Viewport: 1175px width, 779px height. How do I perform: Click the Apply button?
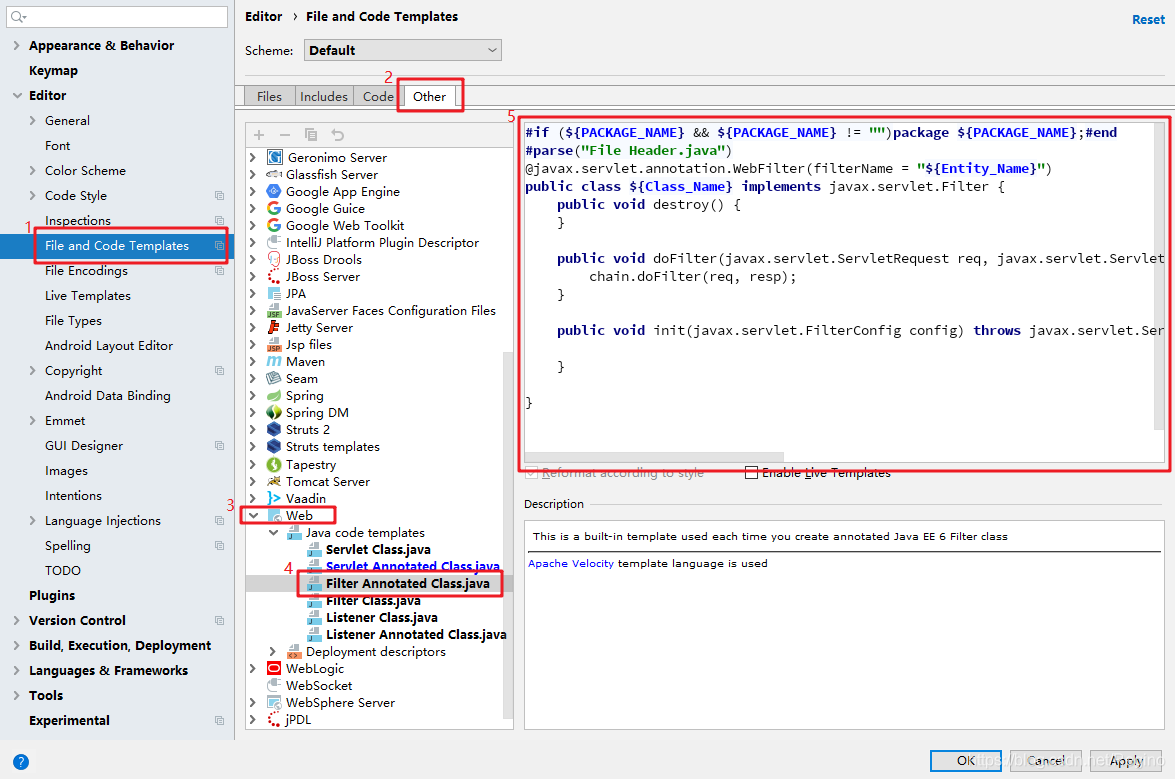pyautogui.click(x=1126, y=761)
